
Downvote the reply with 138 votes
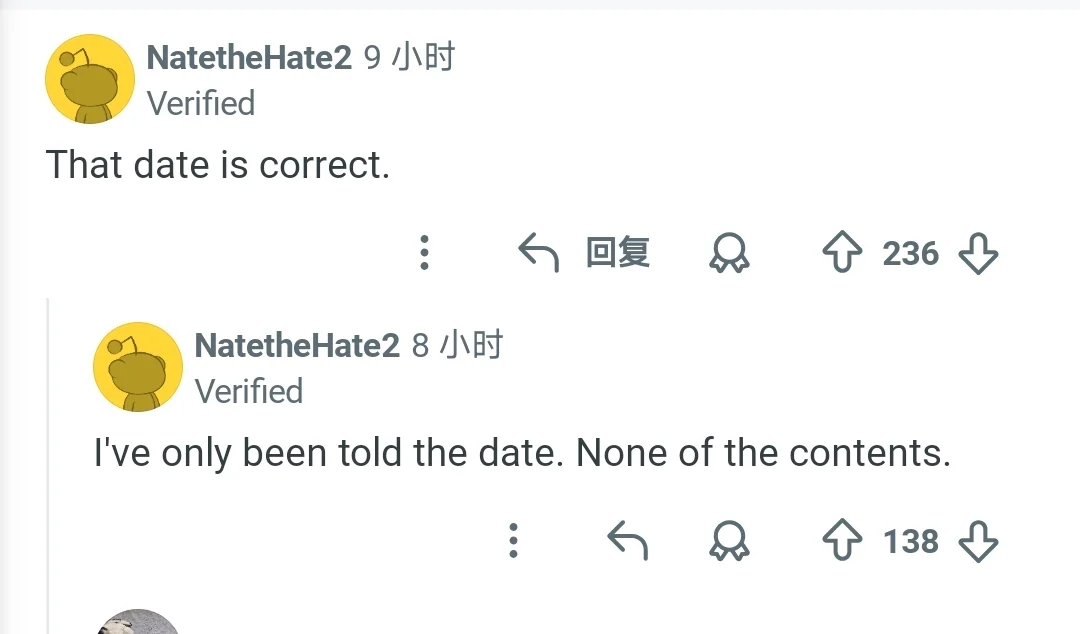tap(977, 542)
